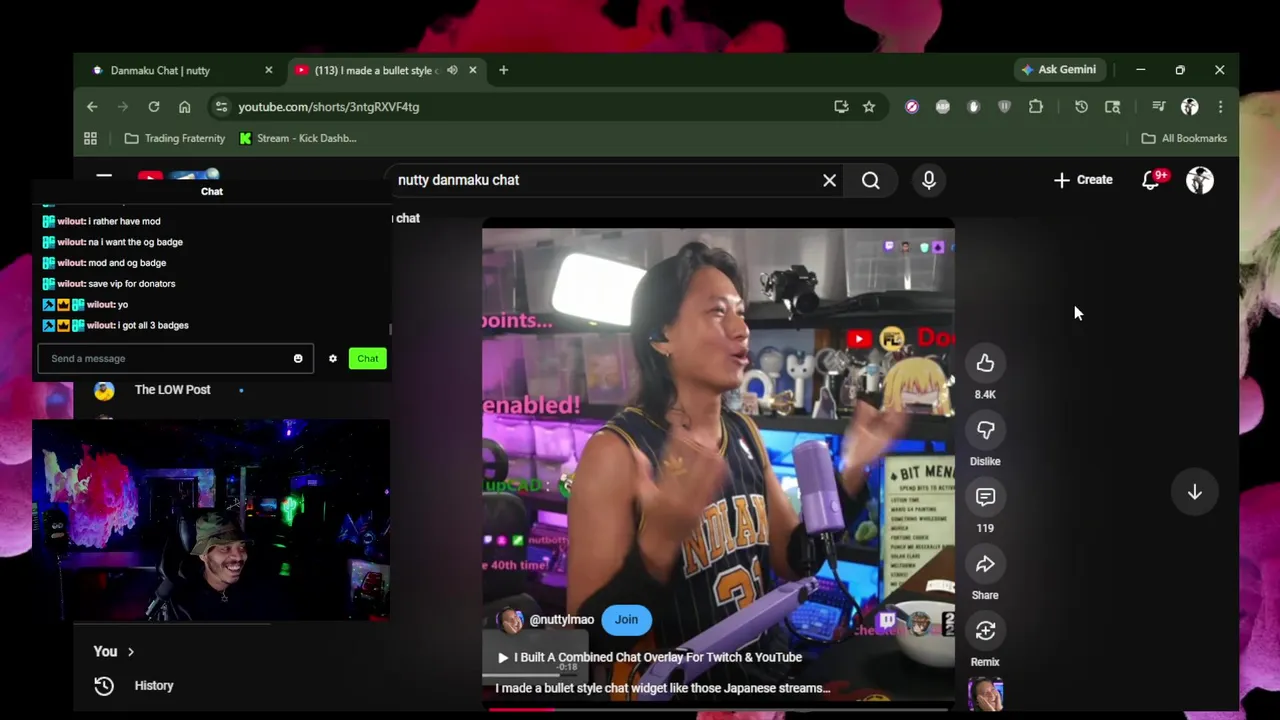Screen dimensions: 1280x720
Task: Open @nuttylmao channel
Action: pos(561,620)
